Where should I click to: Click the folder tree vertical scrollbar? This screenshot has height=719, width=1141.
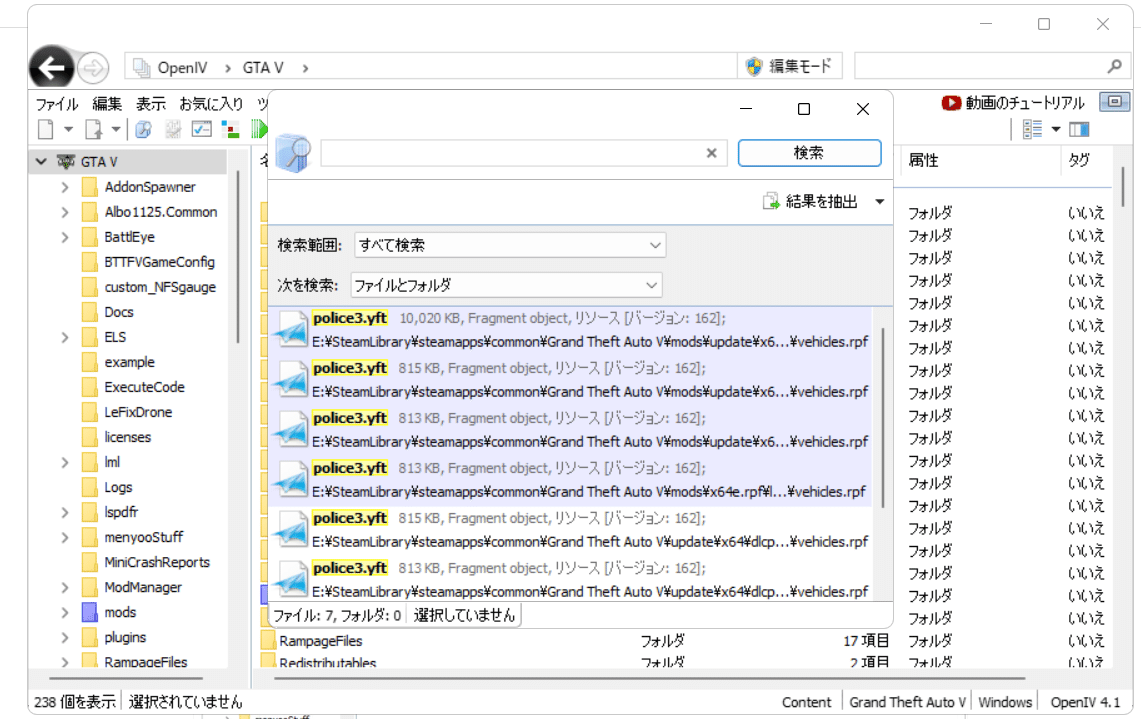[x=239, y=255]
